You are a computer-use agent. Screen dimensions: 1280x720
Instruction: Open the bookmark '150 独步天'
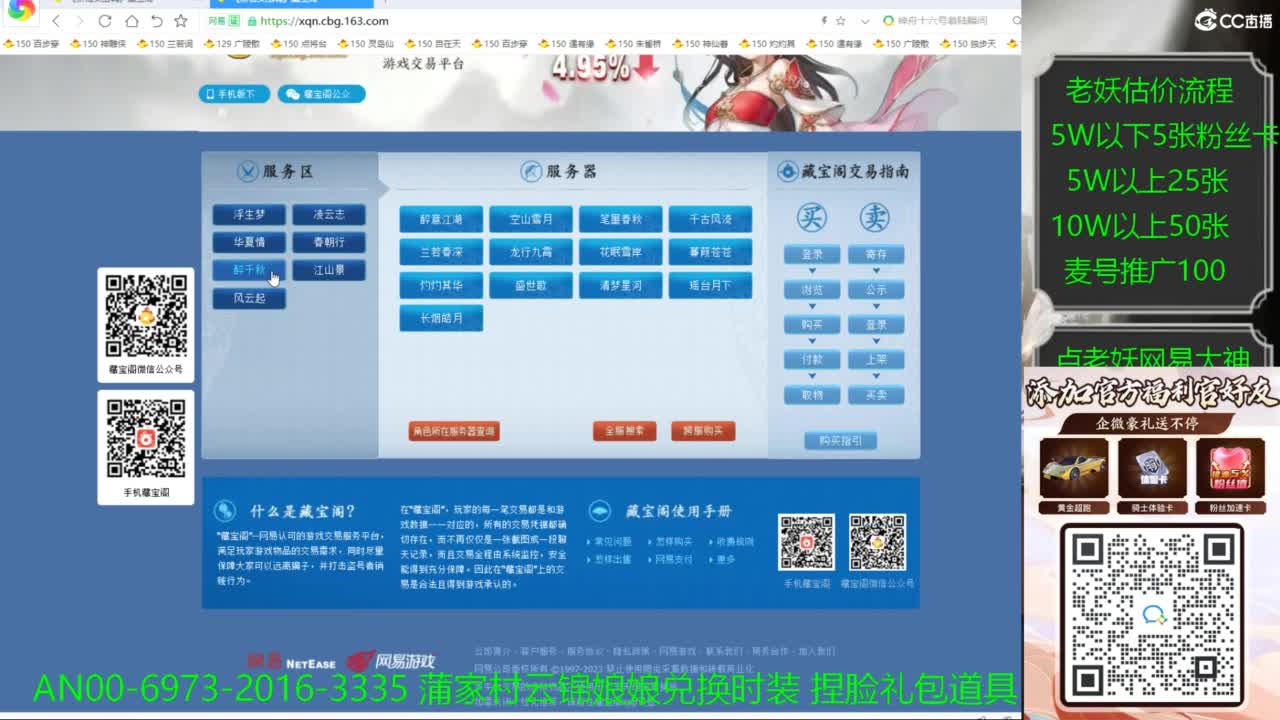[x=969, y=44]
